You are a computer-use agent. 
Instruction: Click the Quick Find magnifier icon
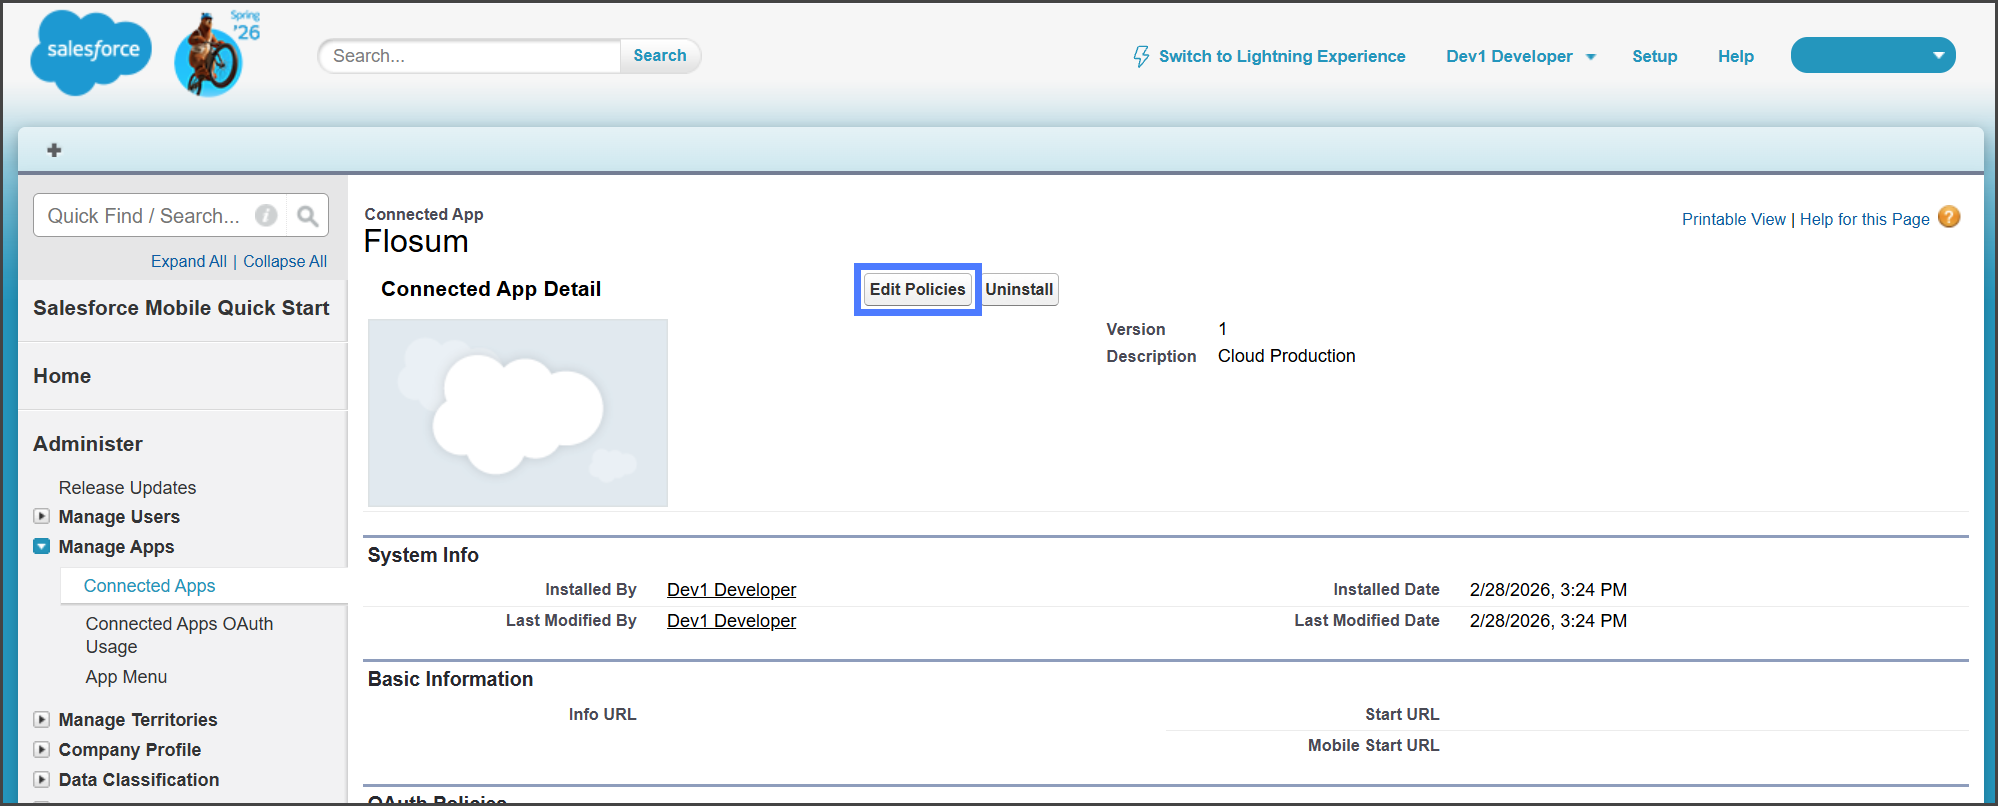coord(307,216)
